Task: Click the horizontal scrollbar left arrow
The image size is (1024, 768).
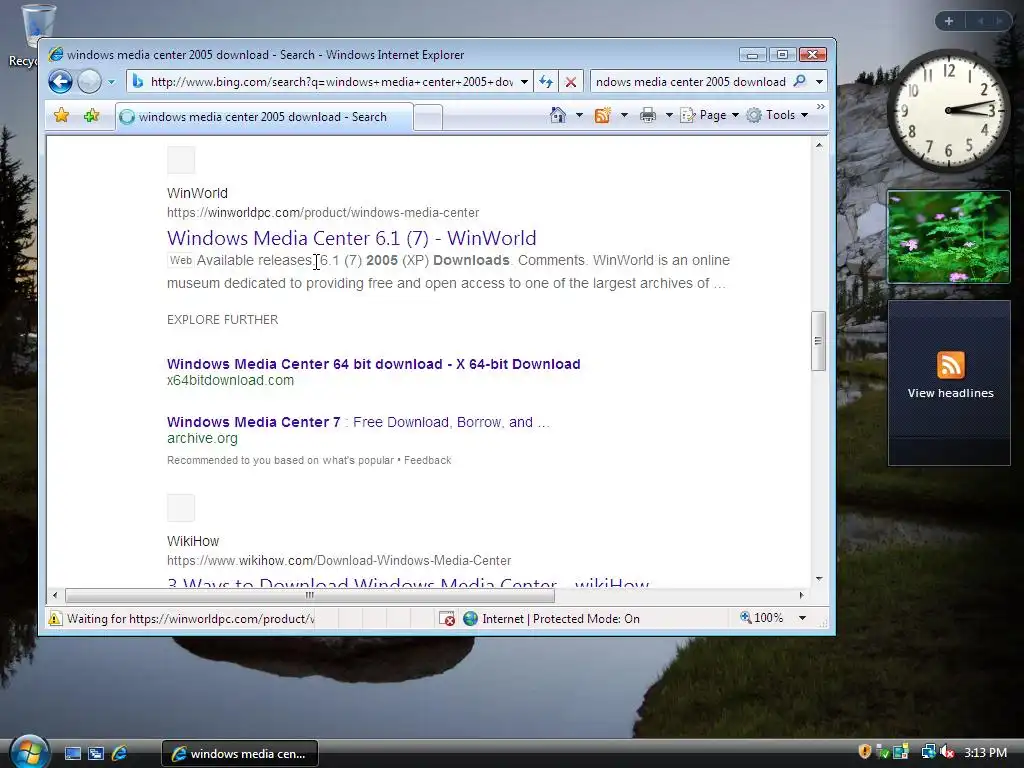Action: pos(55,595)
